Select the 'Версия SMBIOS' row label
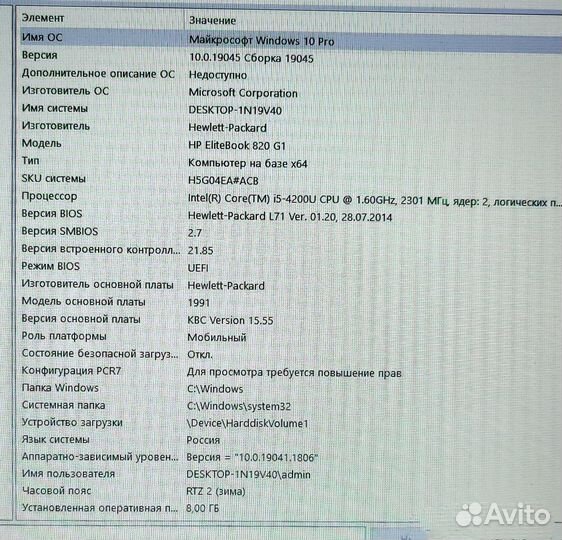The height and width of the screenshot is (540, 562). pyautogui.click(x=59, y=231)
